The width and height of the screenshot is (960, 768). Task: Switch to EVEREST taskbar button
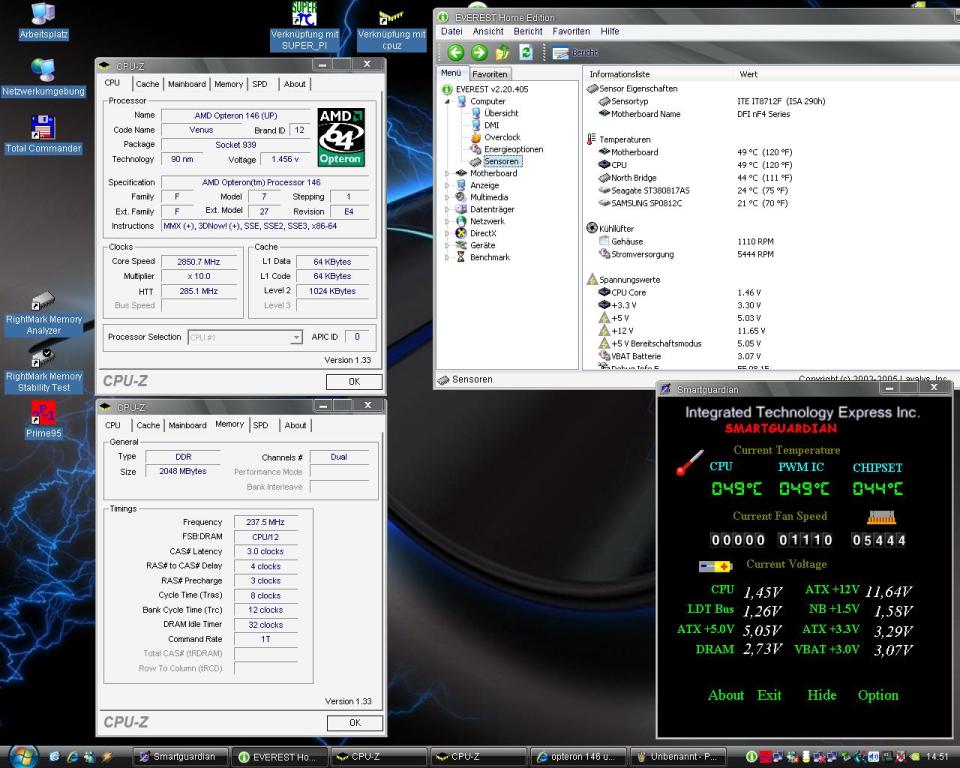point(281,757)
